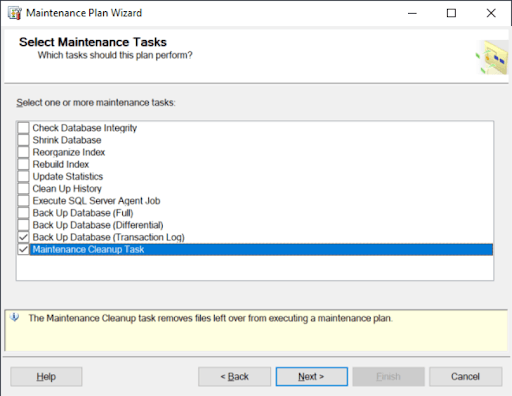Minimize the Maintenance Plan Wizard window
This screenshot has height=396, width=512.
click(x=412, y=13)
